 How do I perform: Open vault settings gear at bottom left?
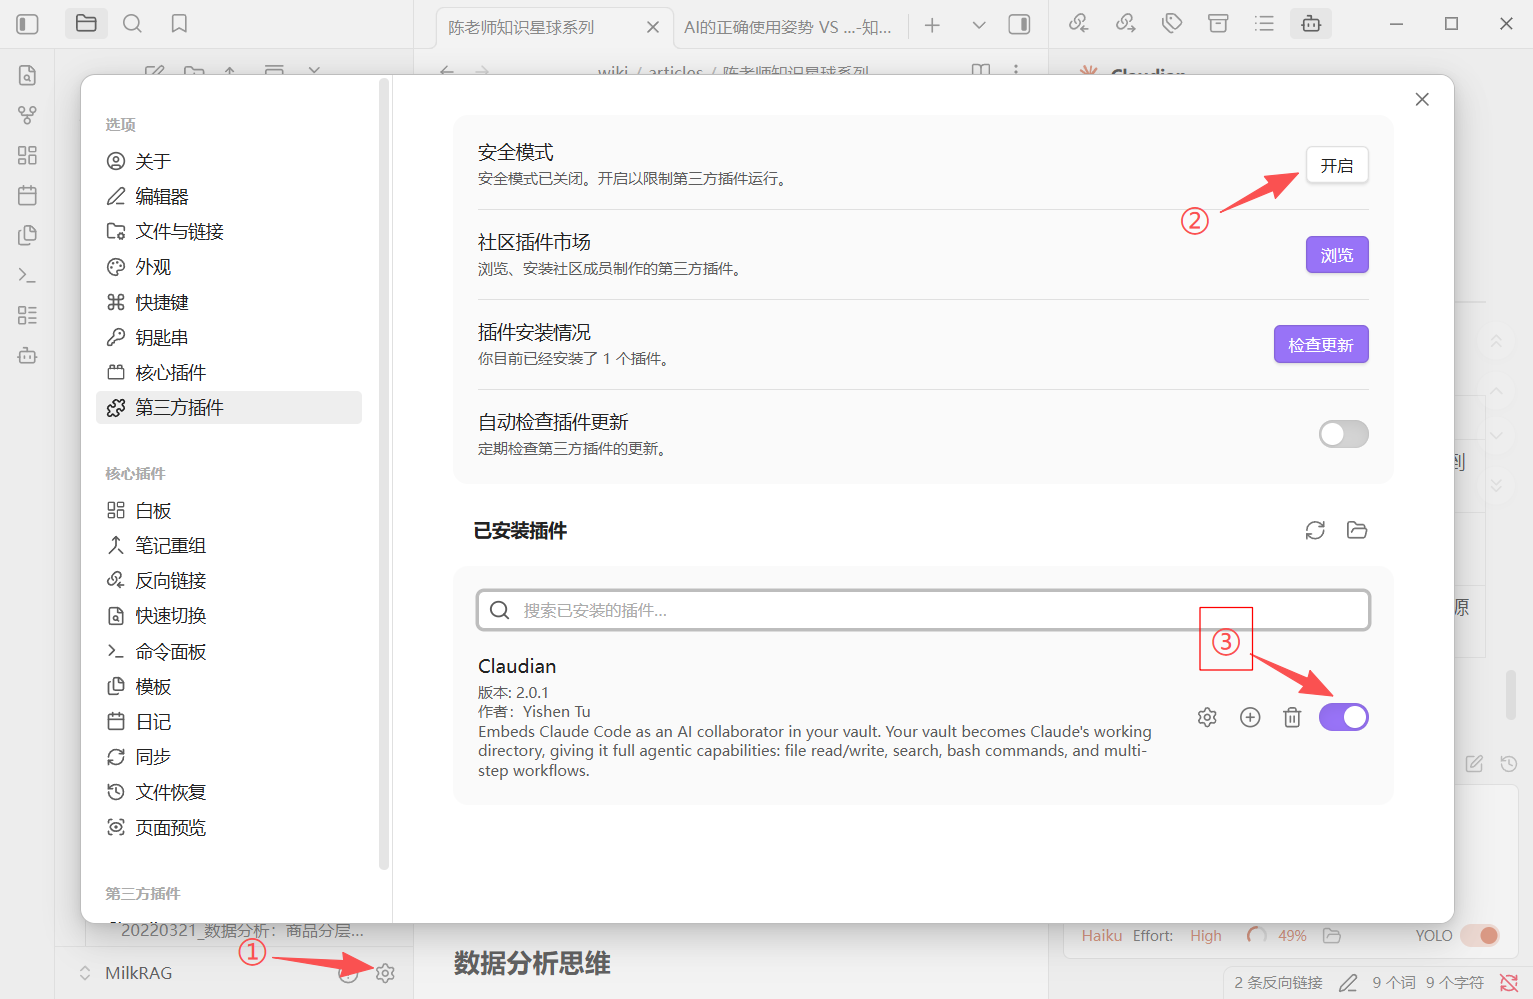385,973
